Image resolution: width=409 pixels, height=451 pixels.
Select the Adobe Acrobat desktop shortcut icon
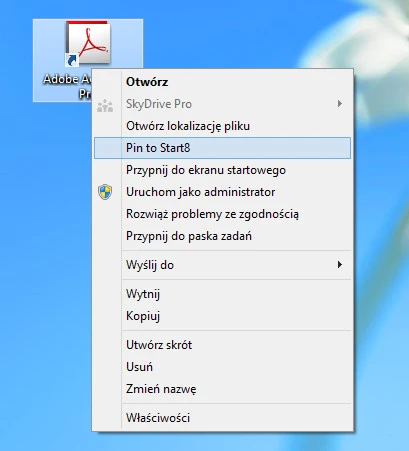point(88,43)
